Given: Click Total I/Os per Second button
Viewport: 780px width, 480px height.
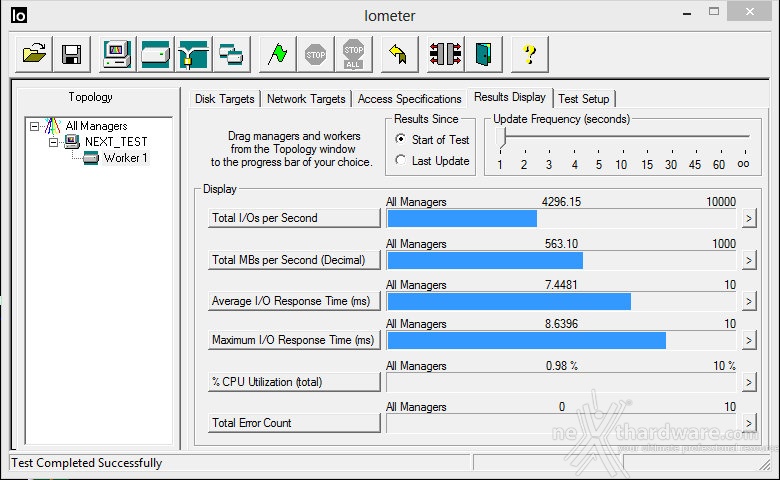Looking at the screenshot, I should 294,218.
